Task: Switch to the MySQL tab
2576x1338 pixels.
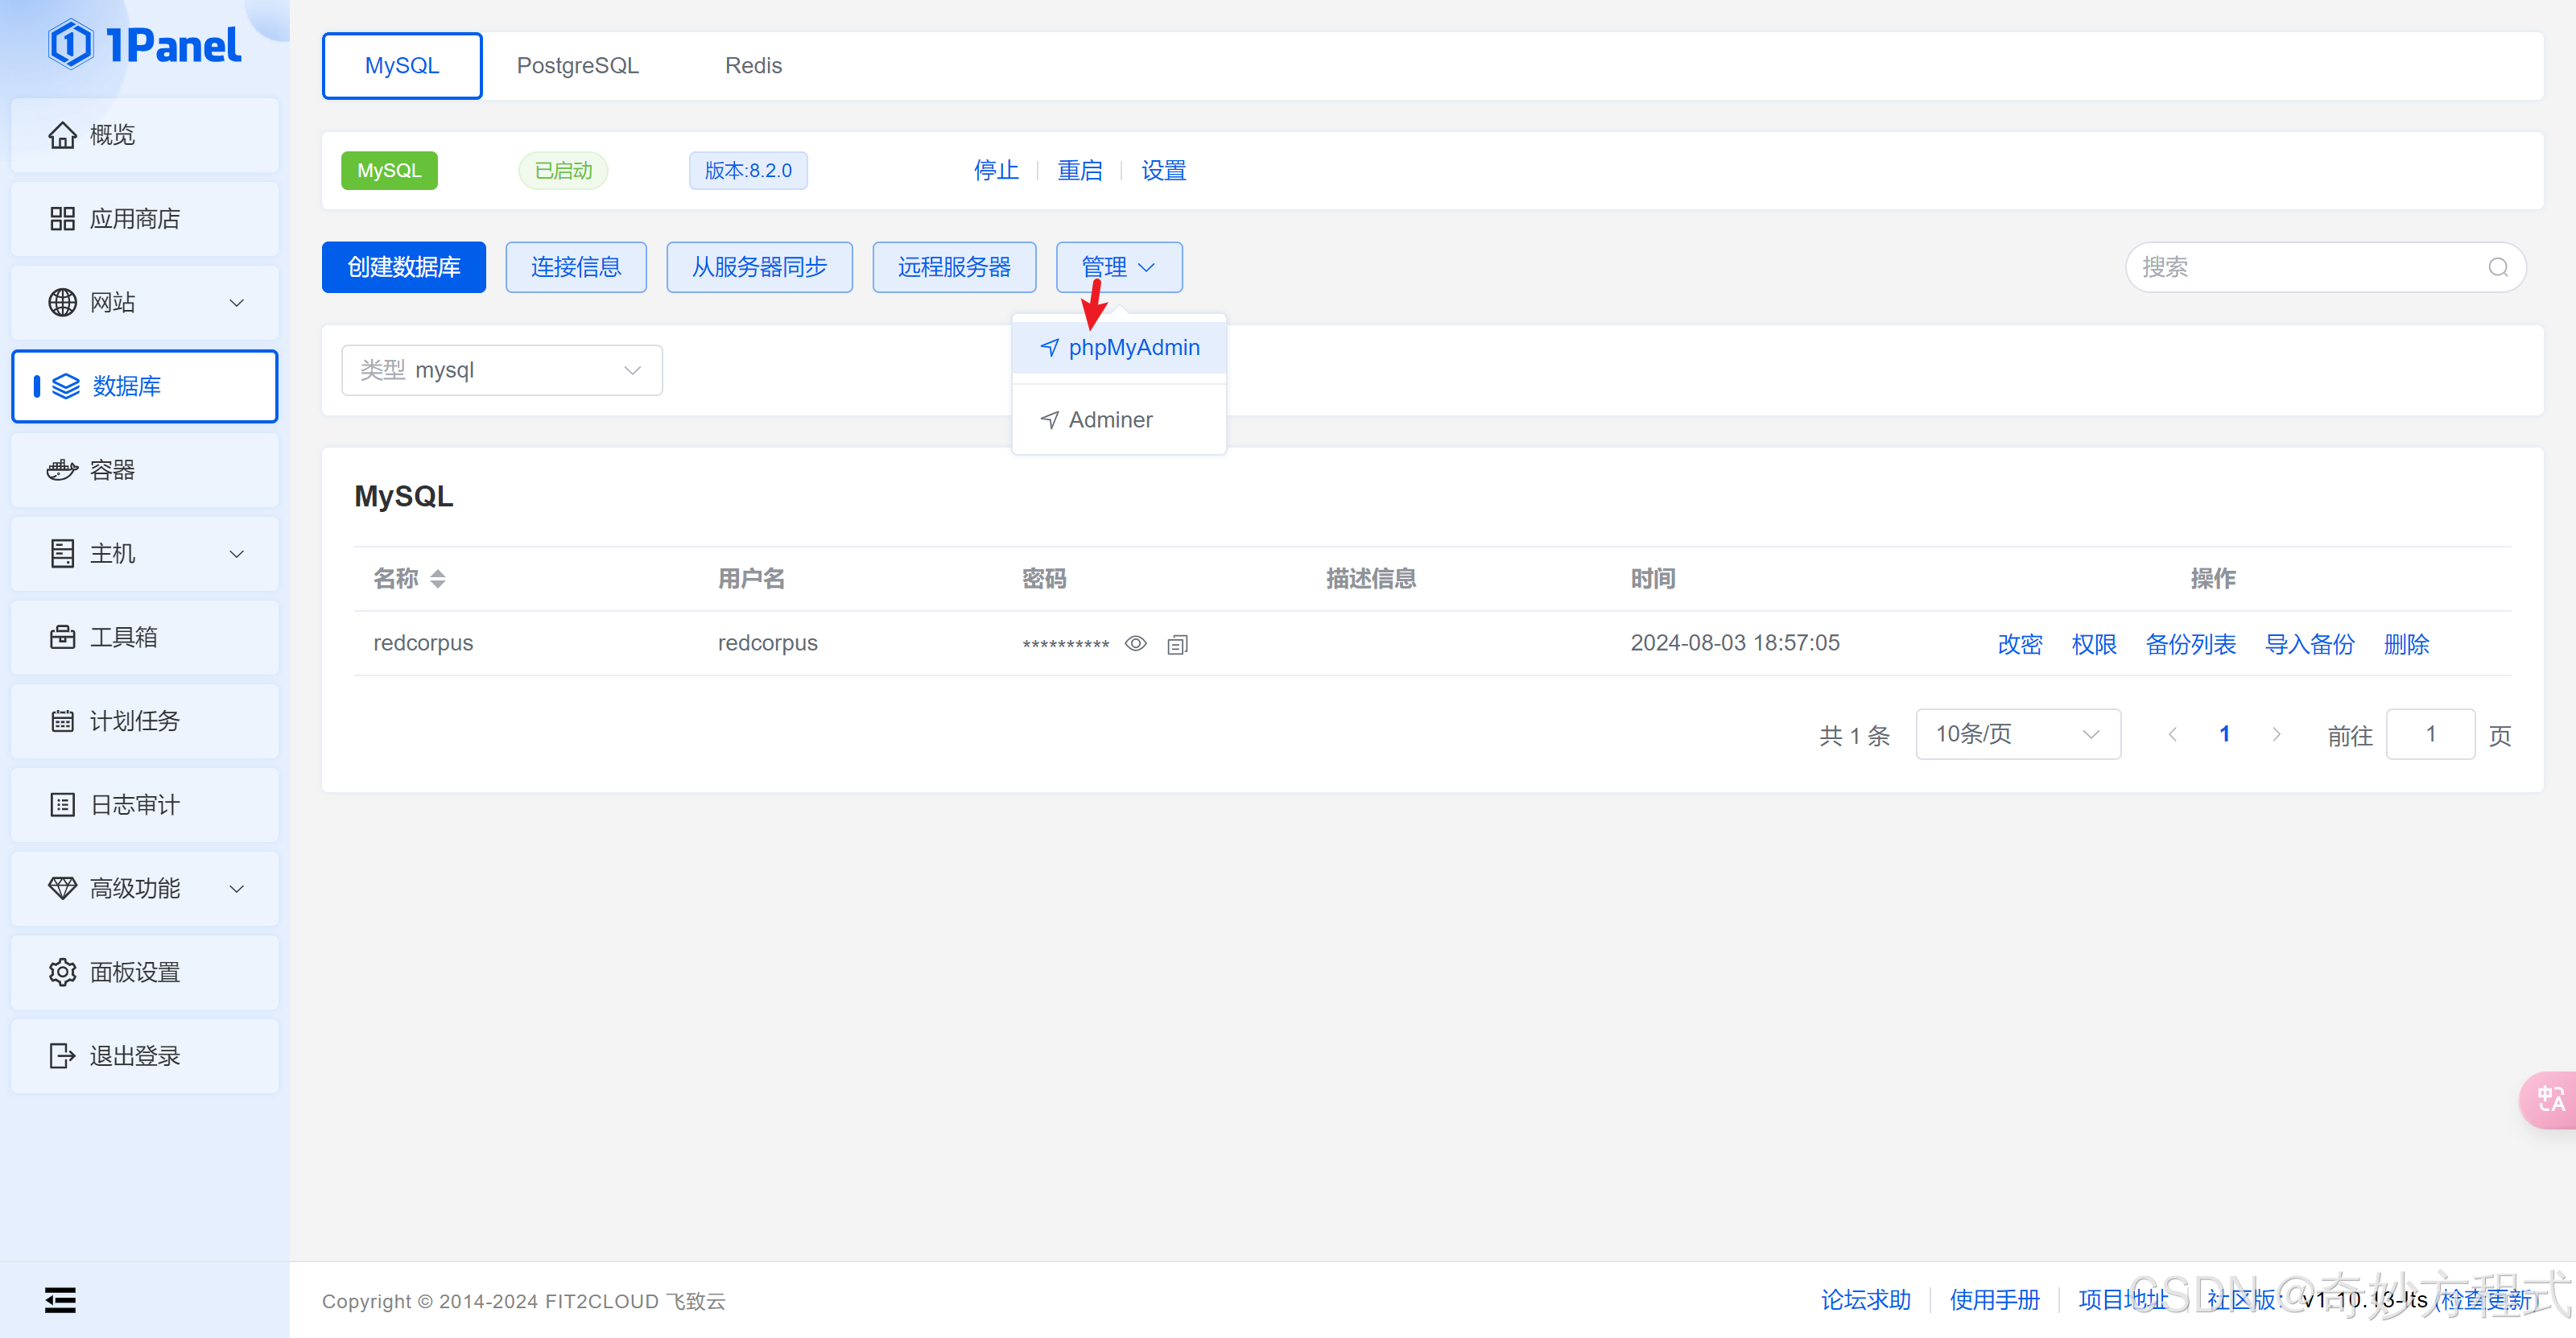Action: coord(402,66)
